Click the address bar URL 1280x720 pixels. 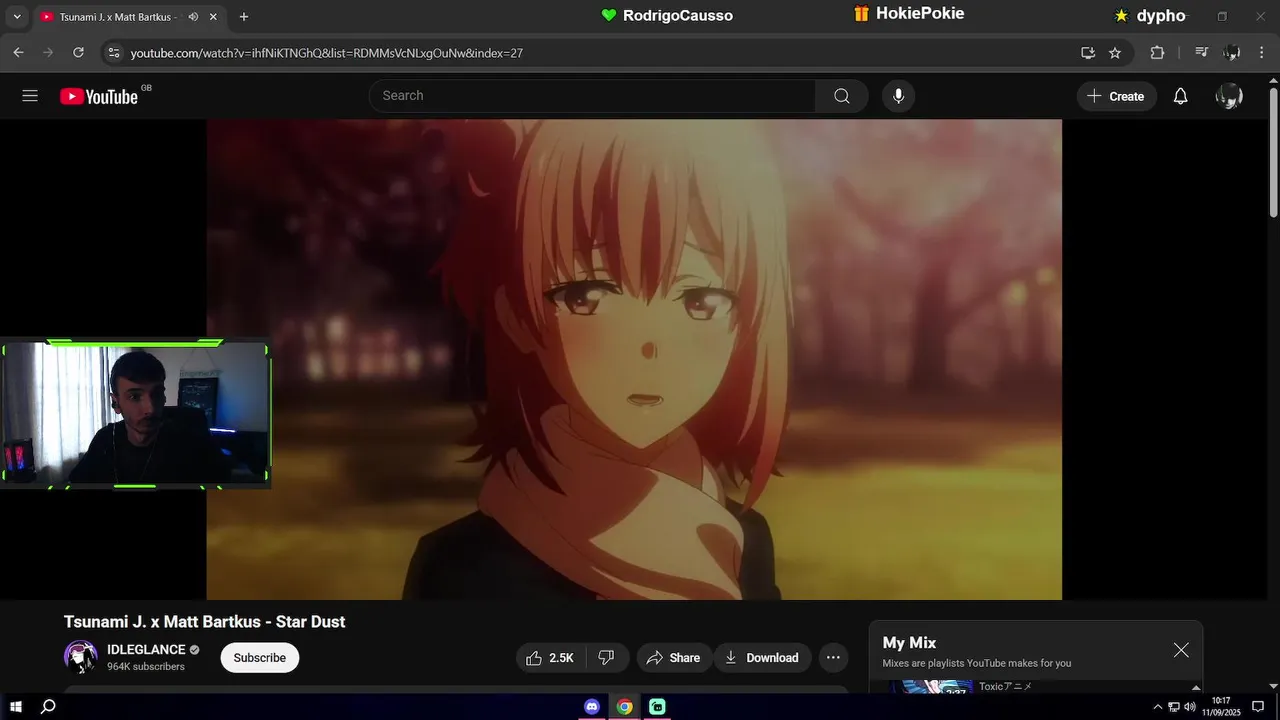pyautogui.click(x=327, y=53)
